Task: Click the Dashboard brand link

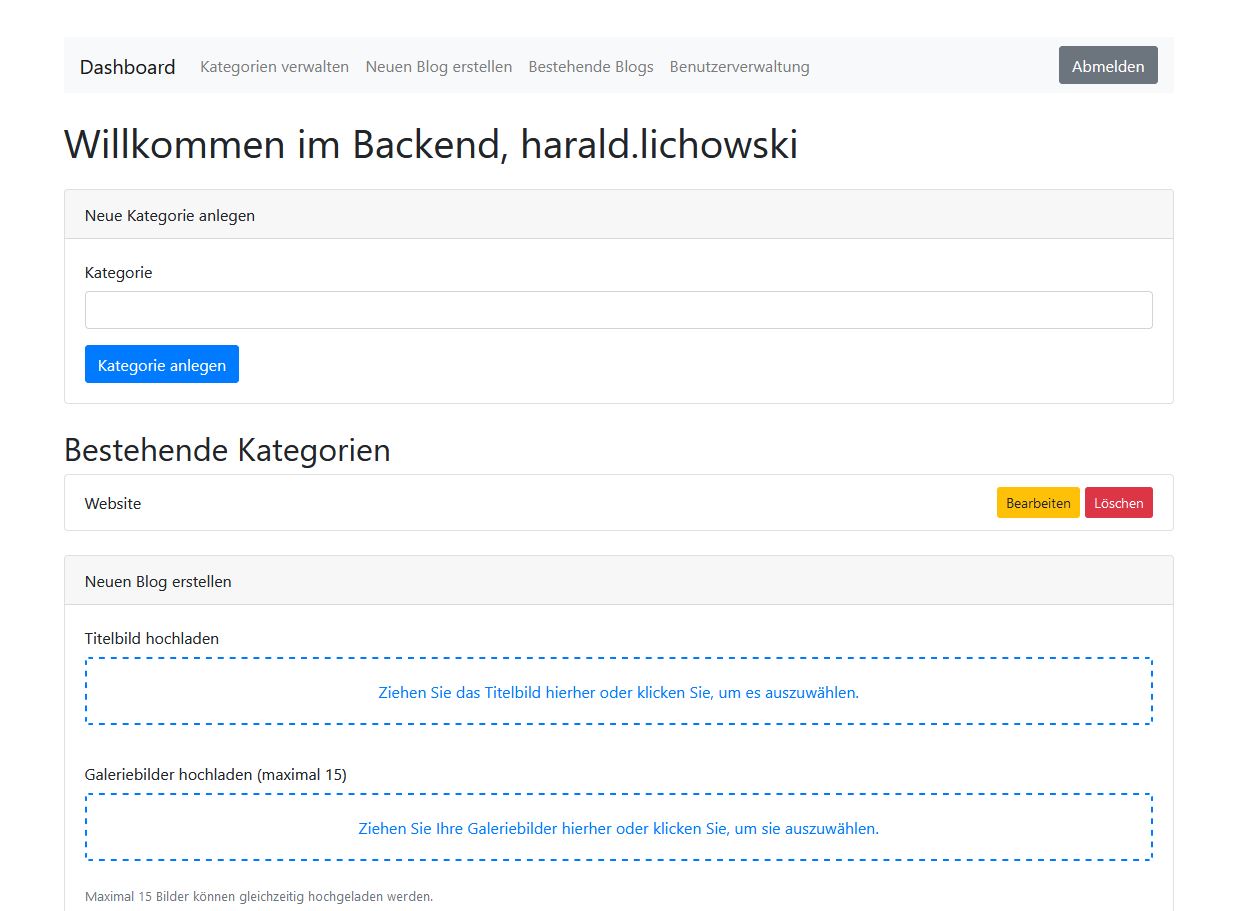Action: click(x=127, y=67)
